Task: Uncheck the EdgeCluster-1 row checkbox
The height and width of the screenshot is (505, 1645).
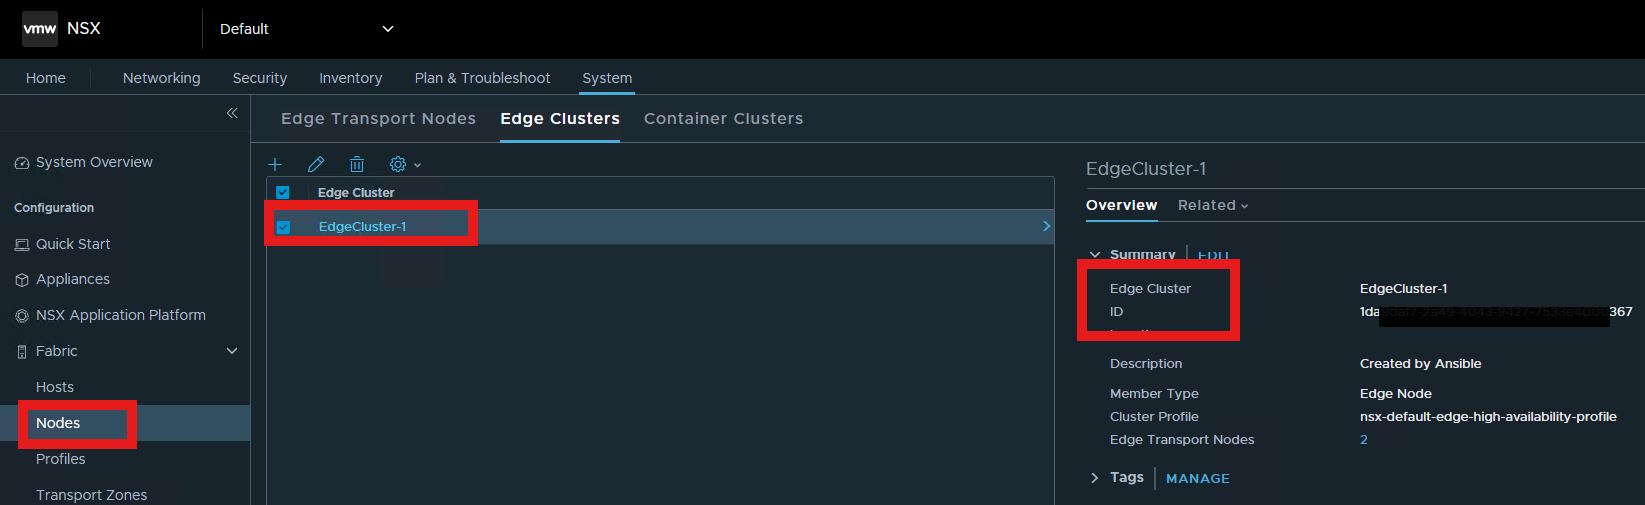Action: pos(283,227)
